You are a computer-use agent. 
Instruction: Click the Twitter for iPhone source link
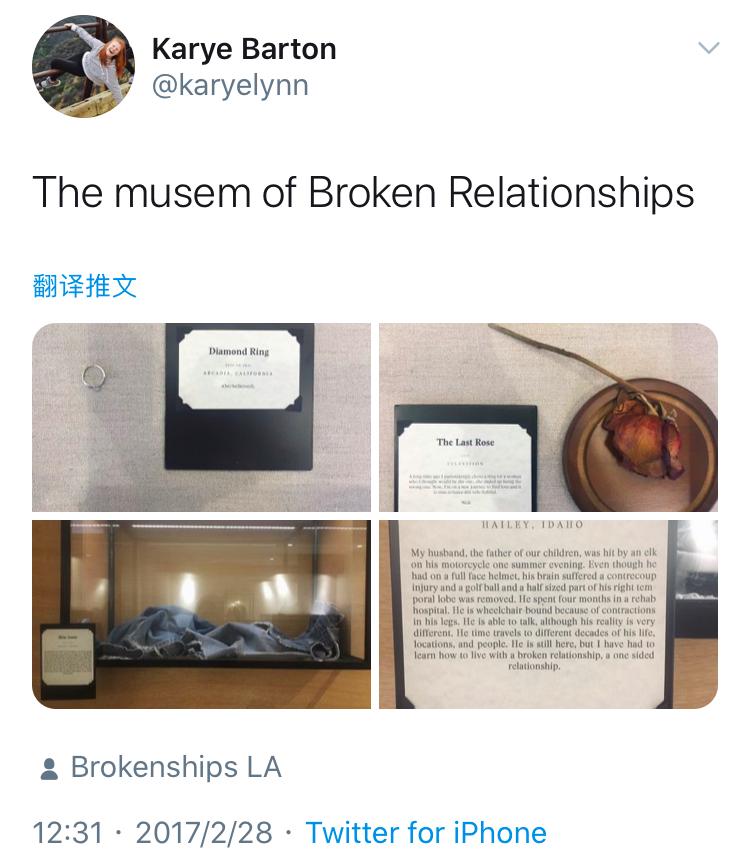click(426, 833)
